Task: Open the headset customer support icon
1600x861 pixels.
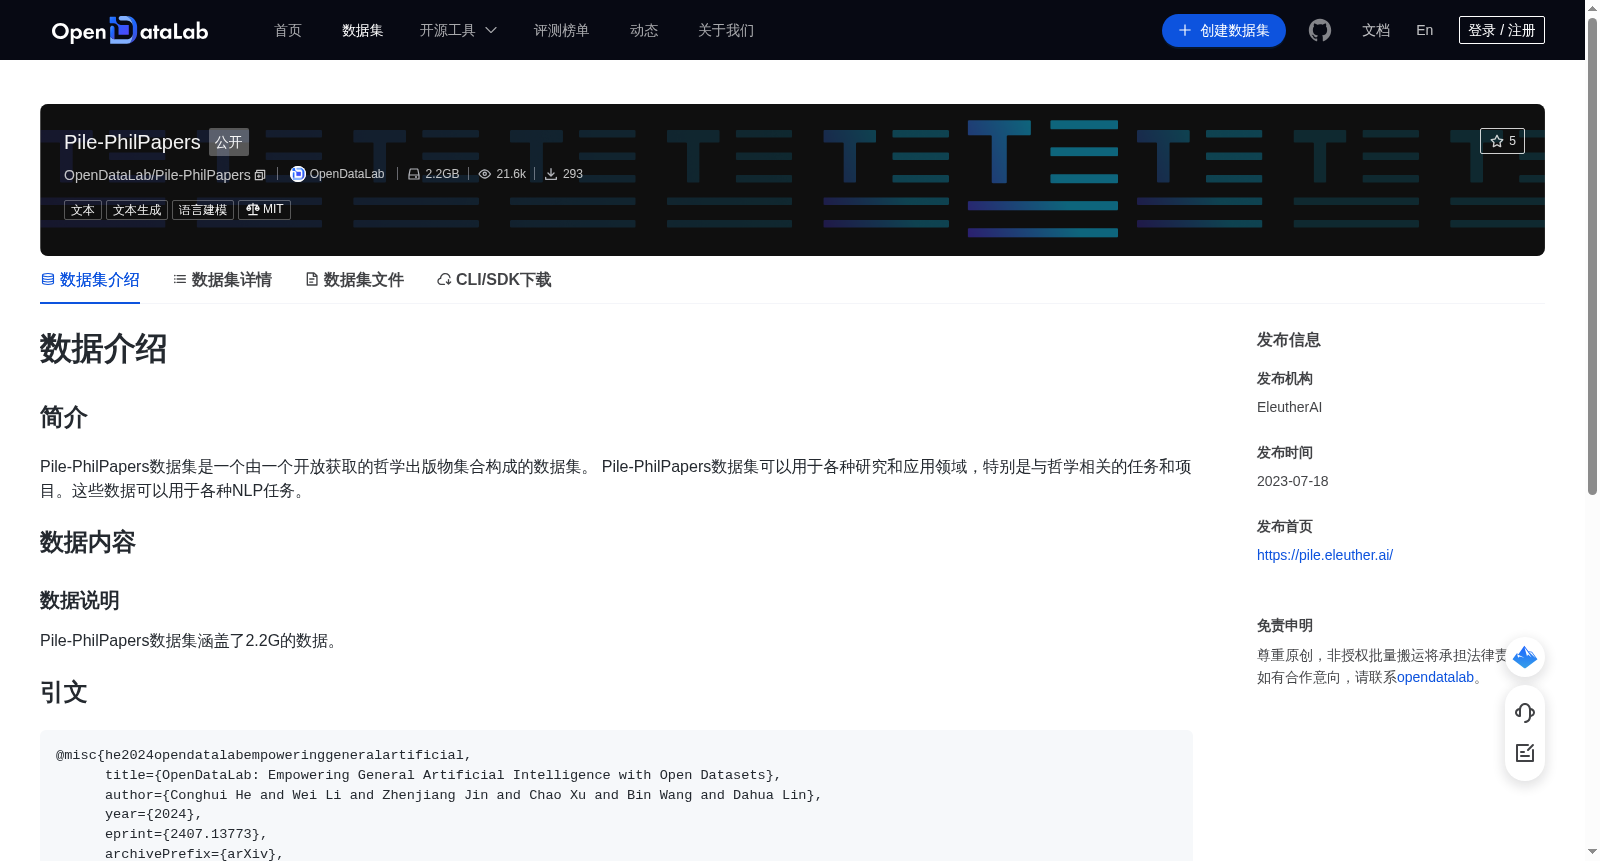Action: click(x=1525, y=713)
